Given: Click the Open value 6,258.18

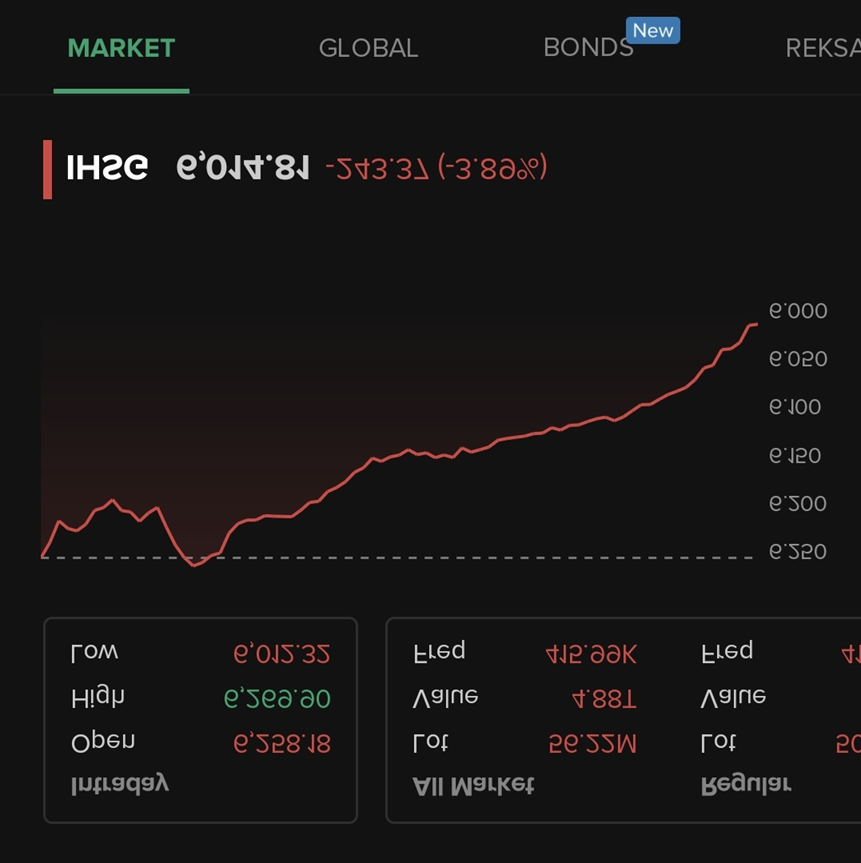Looking at the screenshot, I should tap(281, 744).
